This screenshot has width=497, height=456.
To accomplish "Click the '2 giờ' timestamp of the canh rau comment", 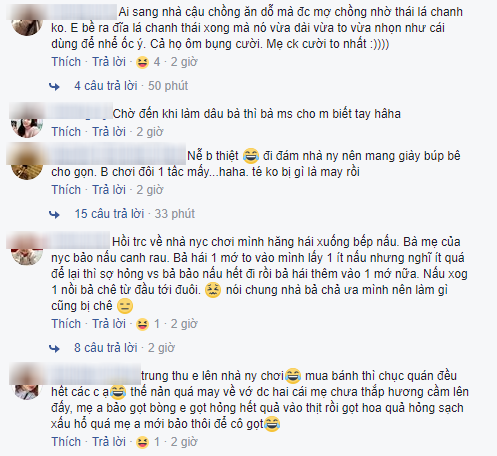I will [x=184, y=324].
